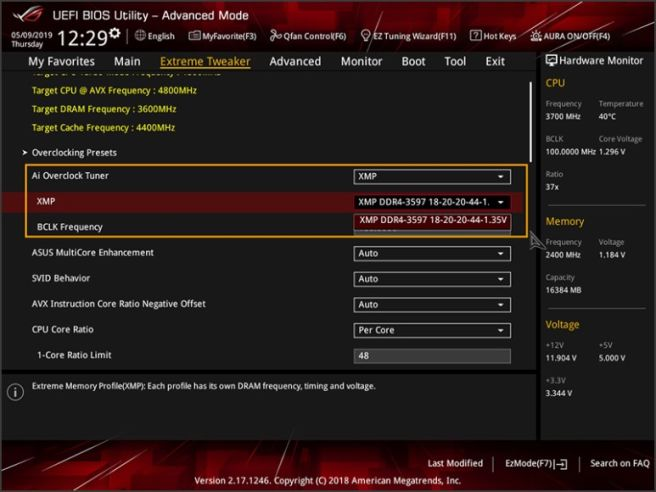The height and width of the screenshot is (492, 656).
Task: Click CPU temperature value 40°C
Action: tap(607, 116)
